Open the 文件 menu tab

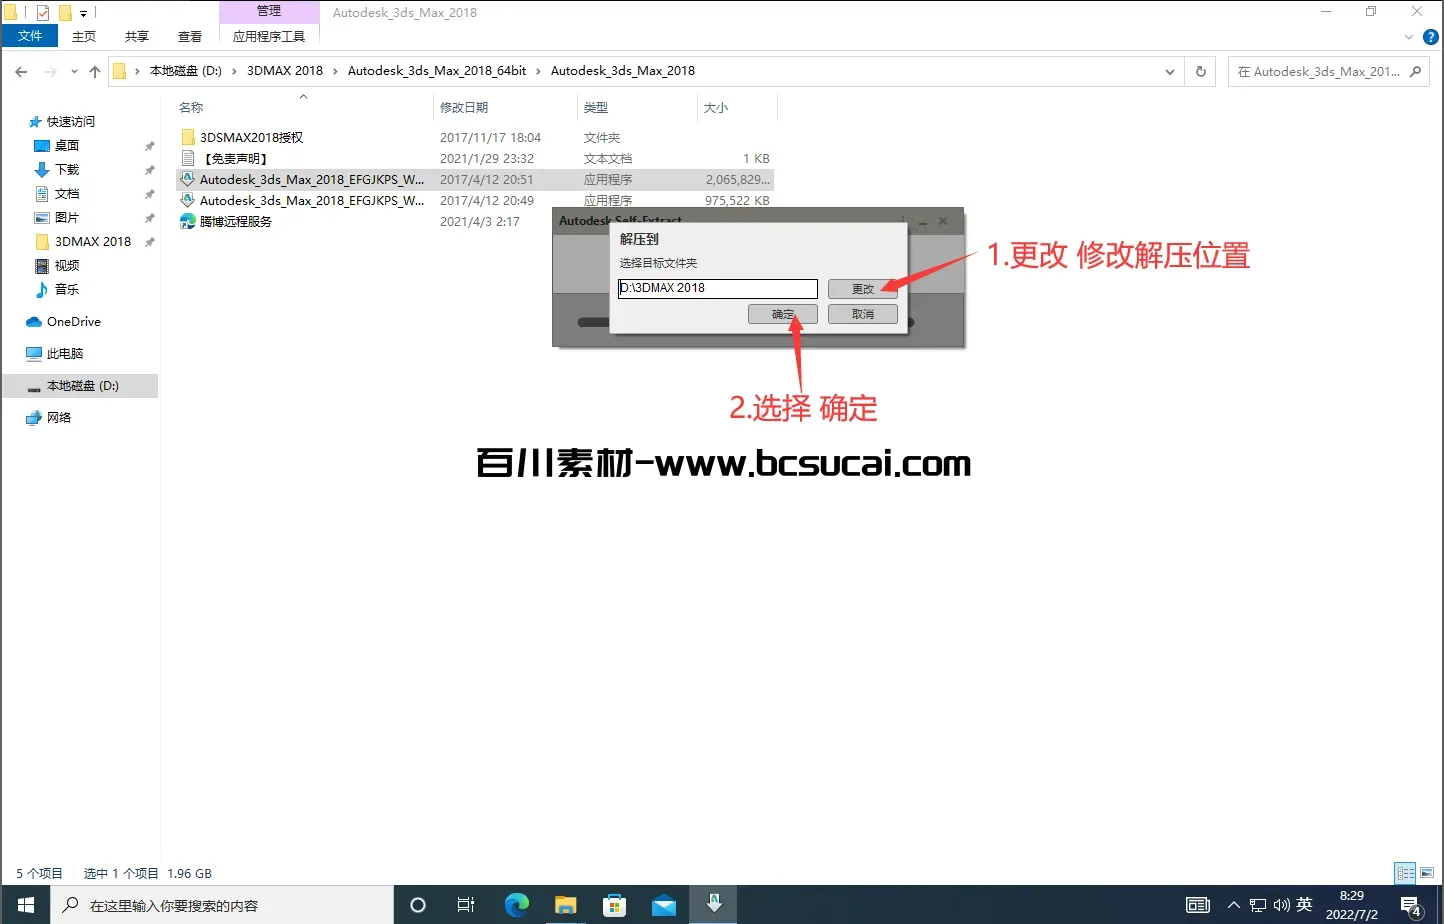(x=30, y=36)
